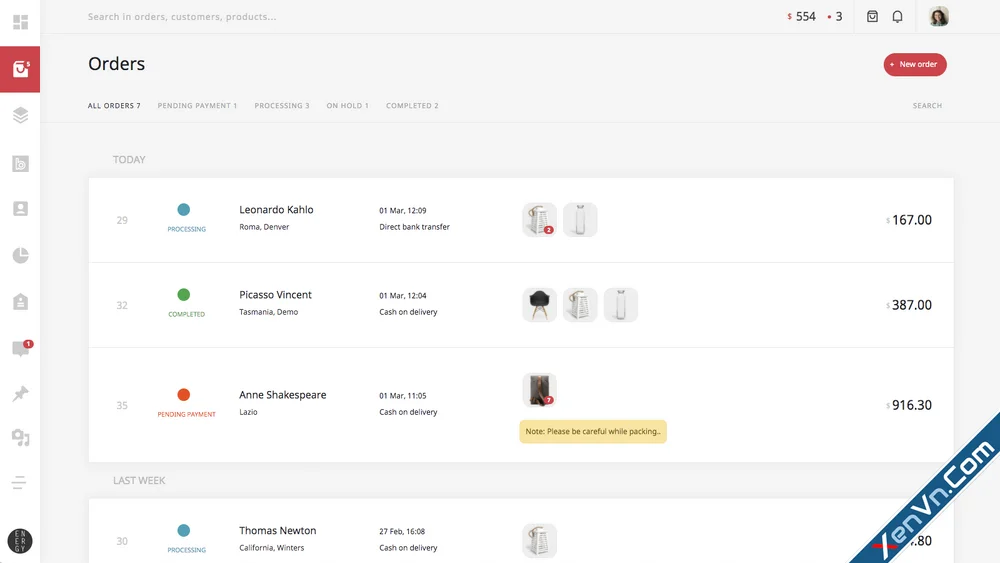Click the 387.00 order total

point(909,305)
